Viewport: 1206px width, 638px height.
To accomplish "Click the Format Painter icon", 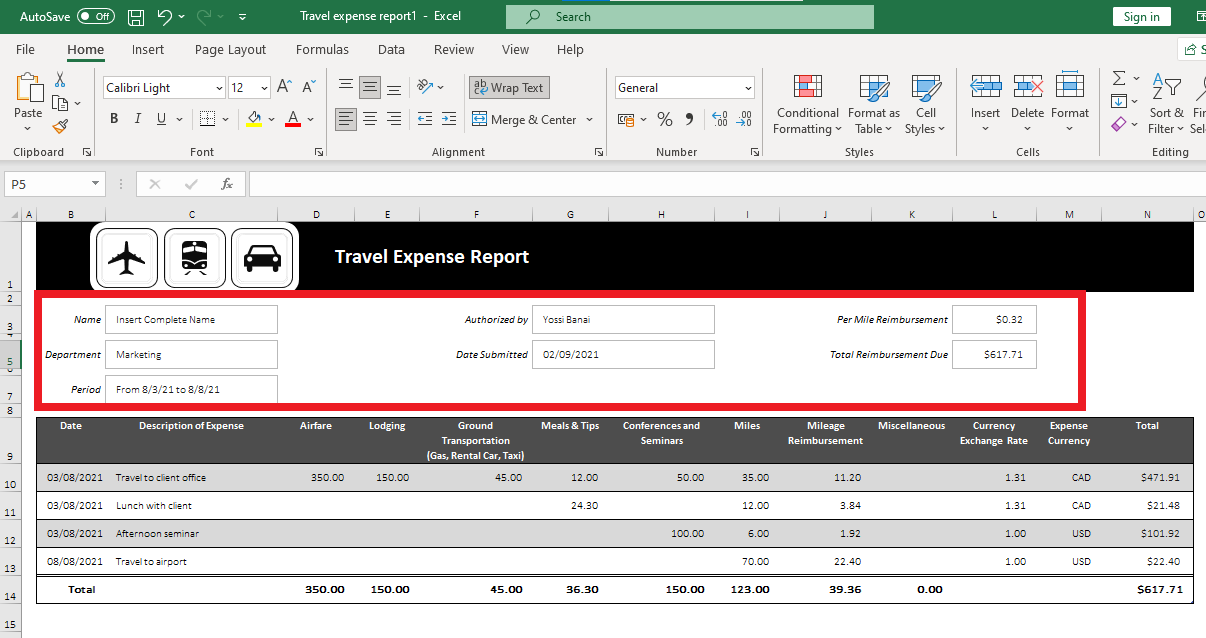I will point(60,126).
